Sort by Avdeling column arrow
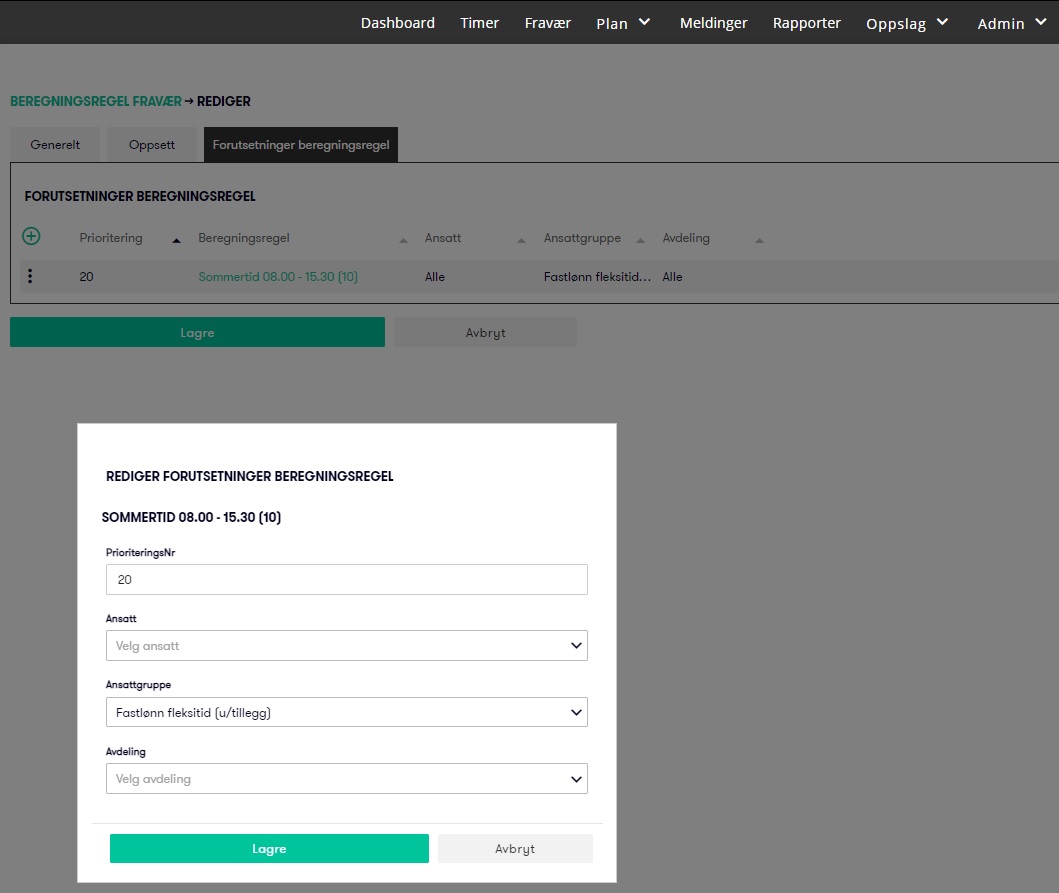The height and width of the screenshot is (893, 1059). (759, 240)
